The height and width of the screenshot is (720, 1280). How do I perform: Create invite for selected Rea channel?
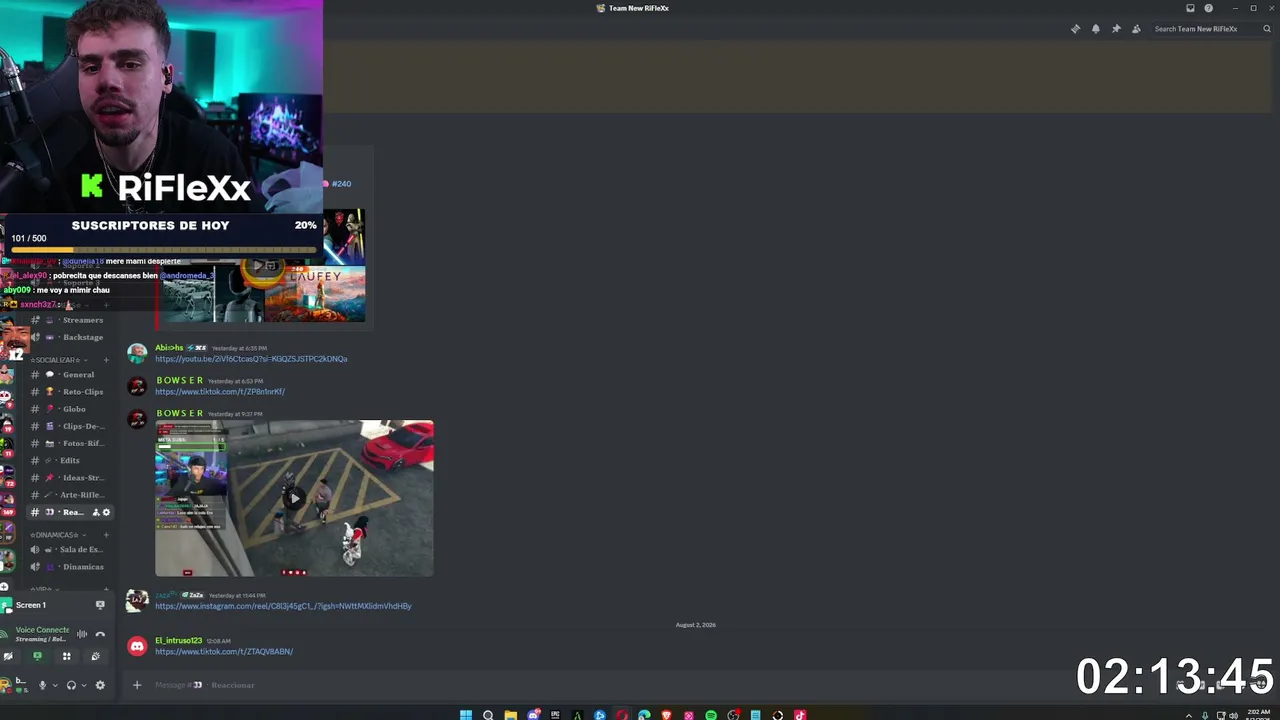pos(96,512)
